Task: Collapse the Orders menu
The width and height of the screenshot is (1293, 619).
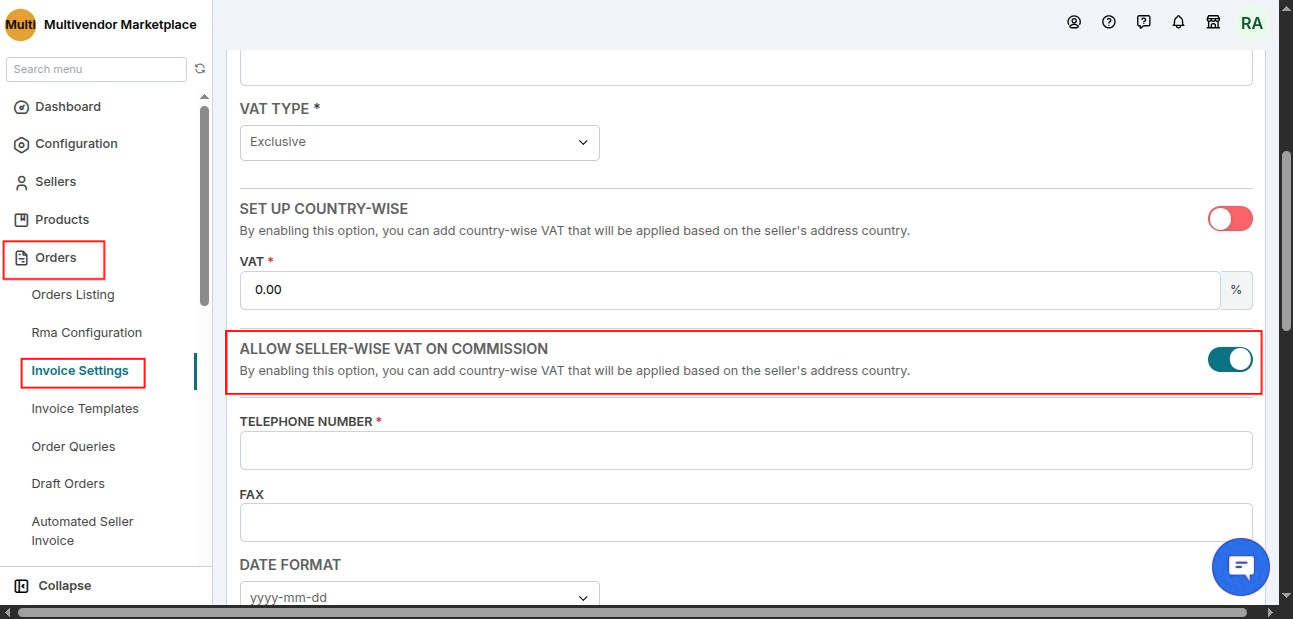Action: click(x=55, y=258)
